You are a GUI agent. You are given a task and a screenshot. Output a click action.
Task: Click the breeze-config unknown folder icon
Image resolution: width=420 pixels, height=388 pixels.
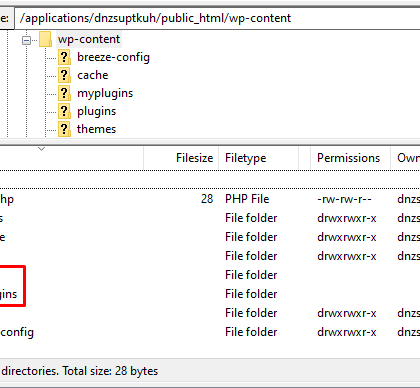tap(64, 57)
